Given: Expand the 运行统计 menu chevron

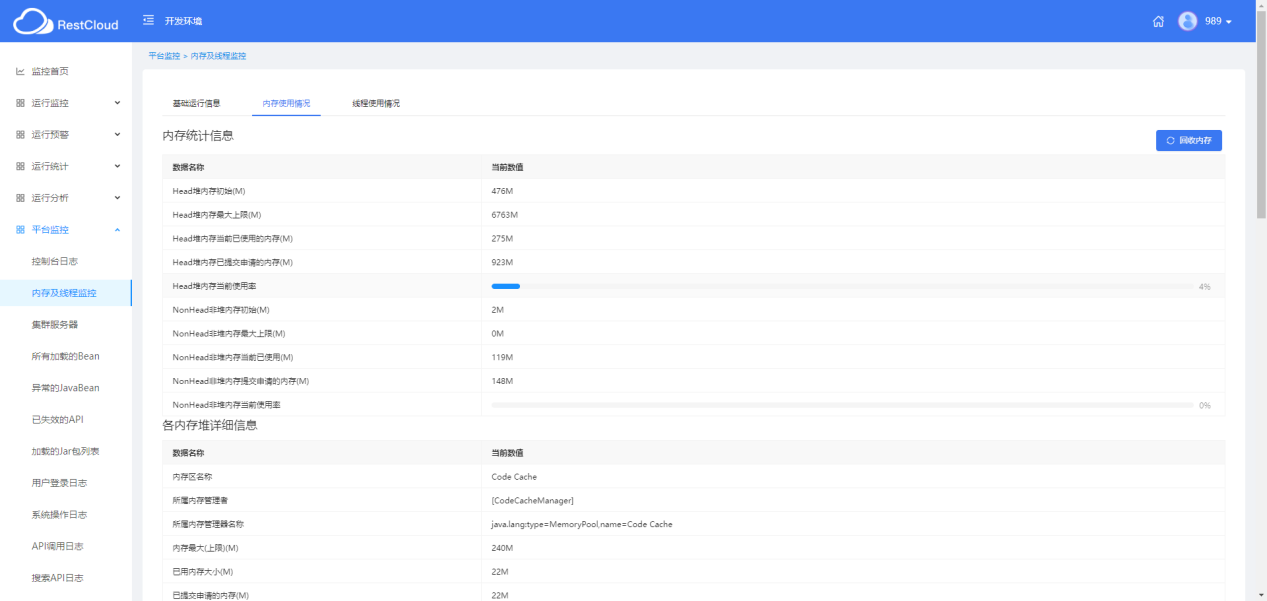Looking at the screenshot, I should (x=117, y=166).
